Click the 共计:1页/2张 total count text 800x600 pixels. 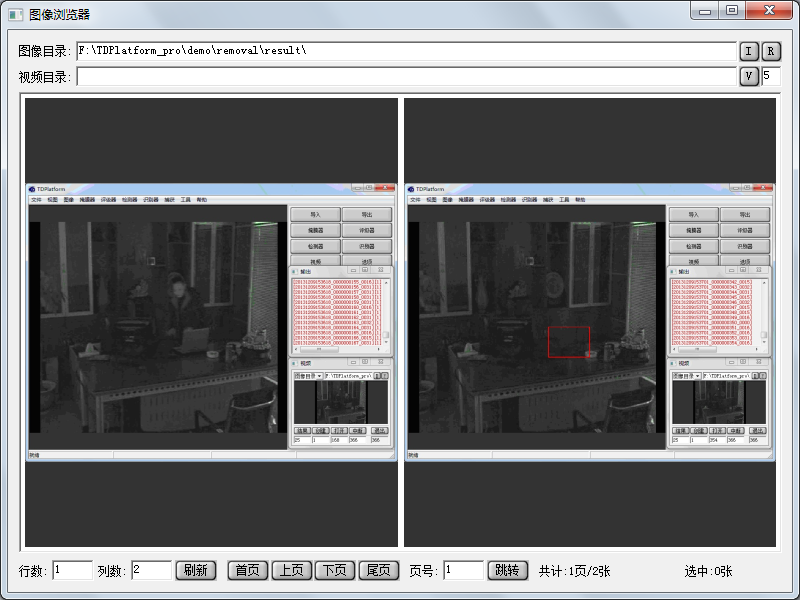574,571
